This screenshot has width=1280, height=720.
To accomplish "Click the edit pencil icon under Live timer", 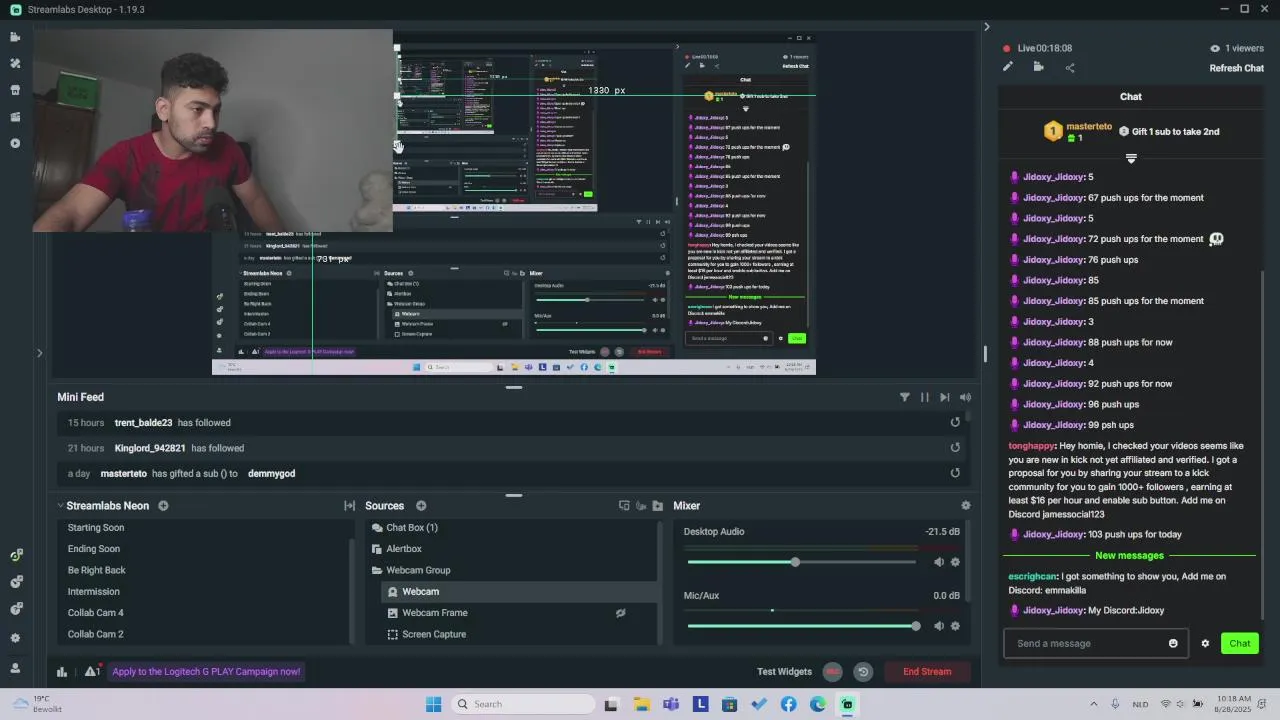I will [x=1008, y=67].
